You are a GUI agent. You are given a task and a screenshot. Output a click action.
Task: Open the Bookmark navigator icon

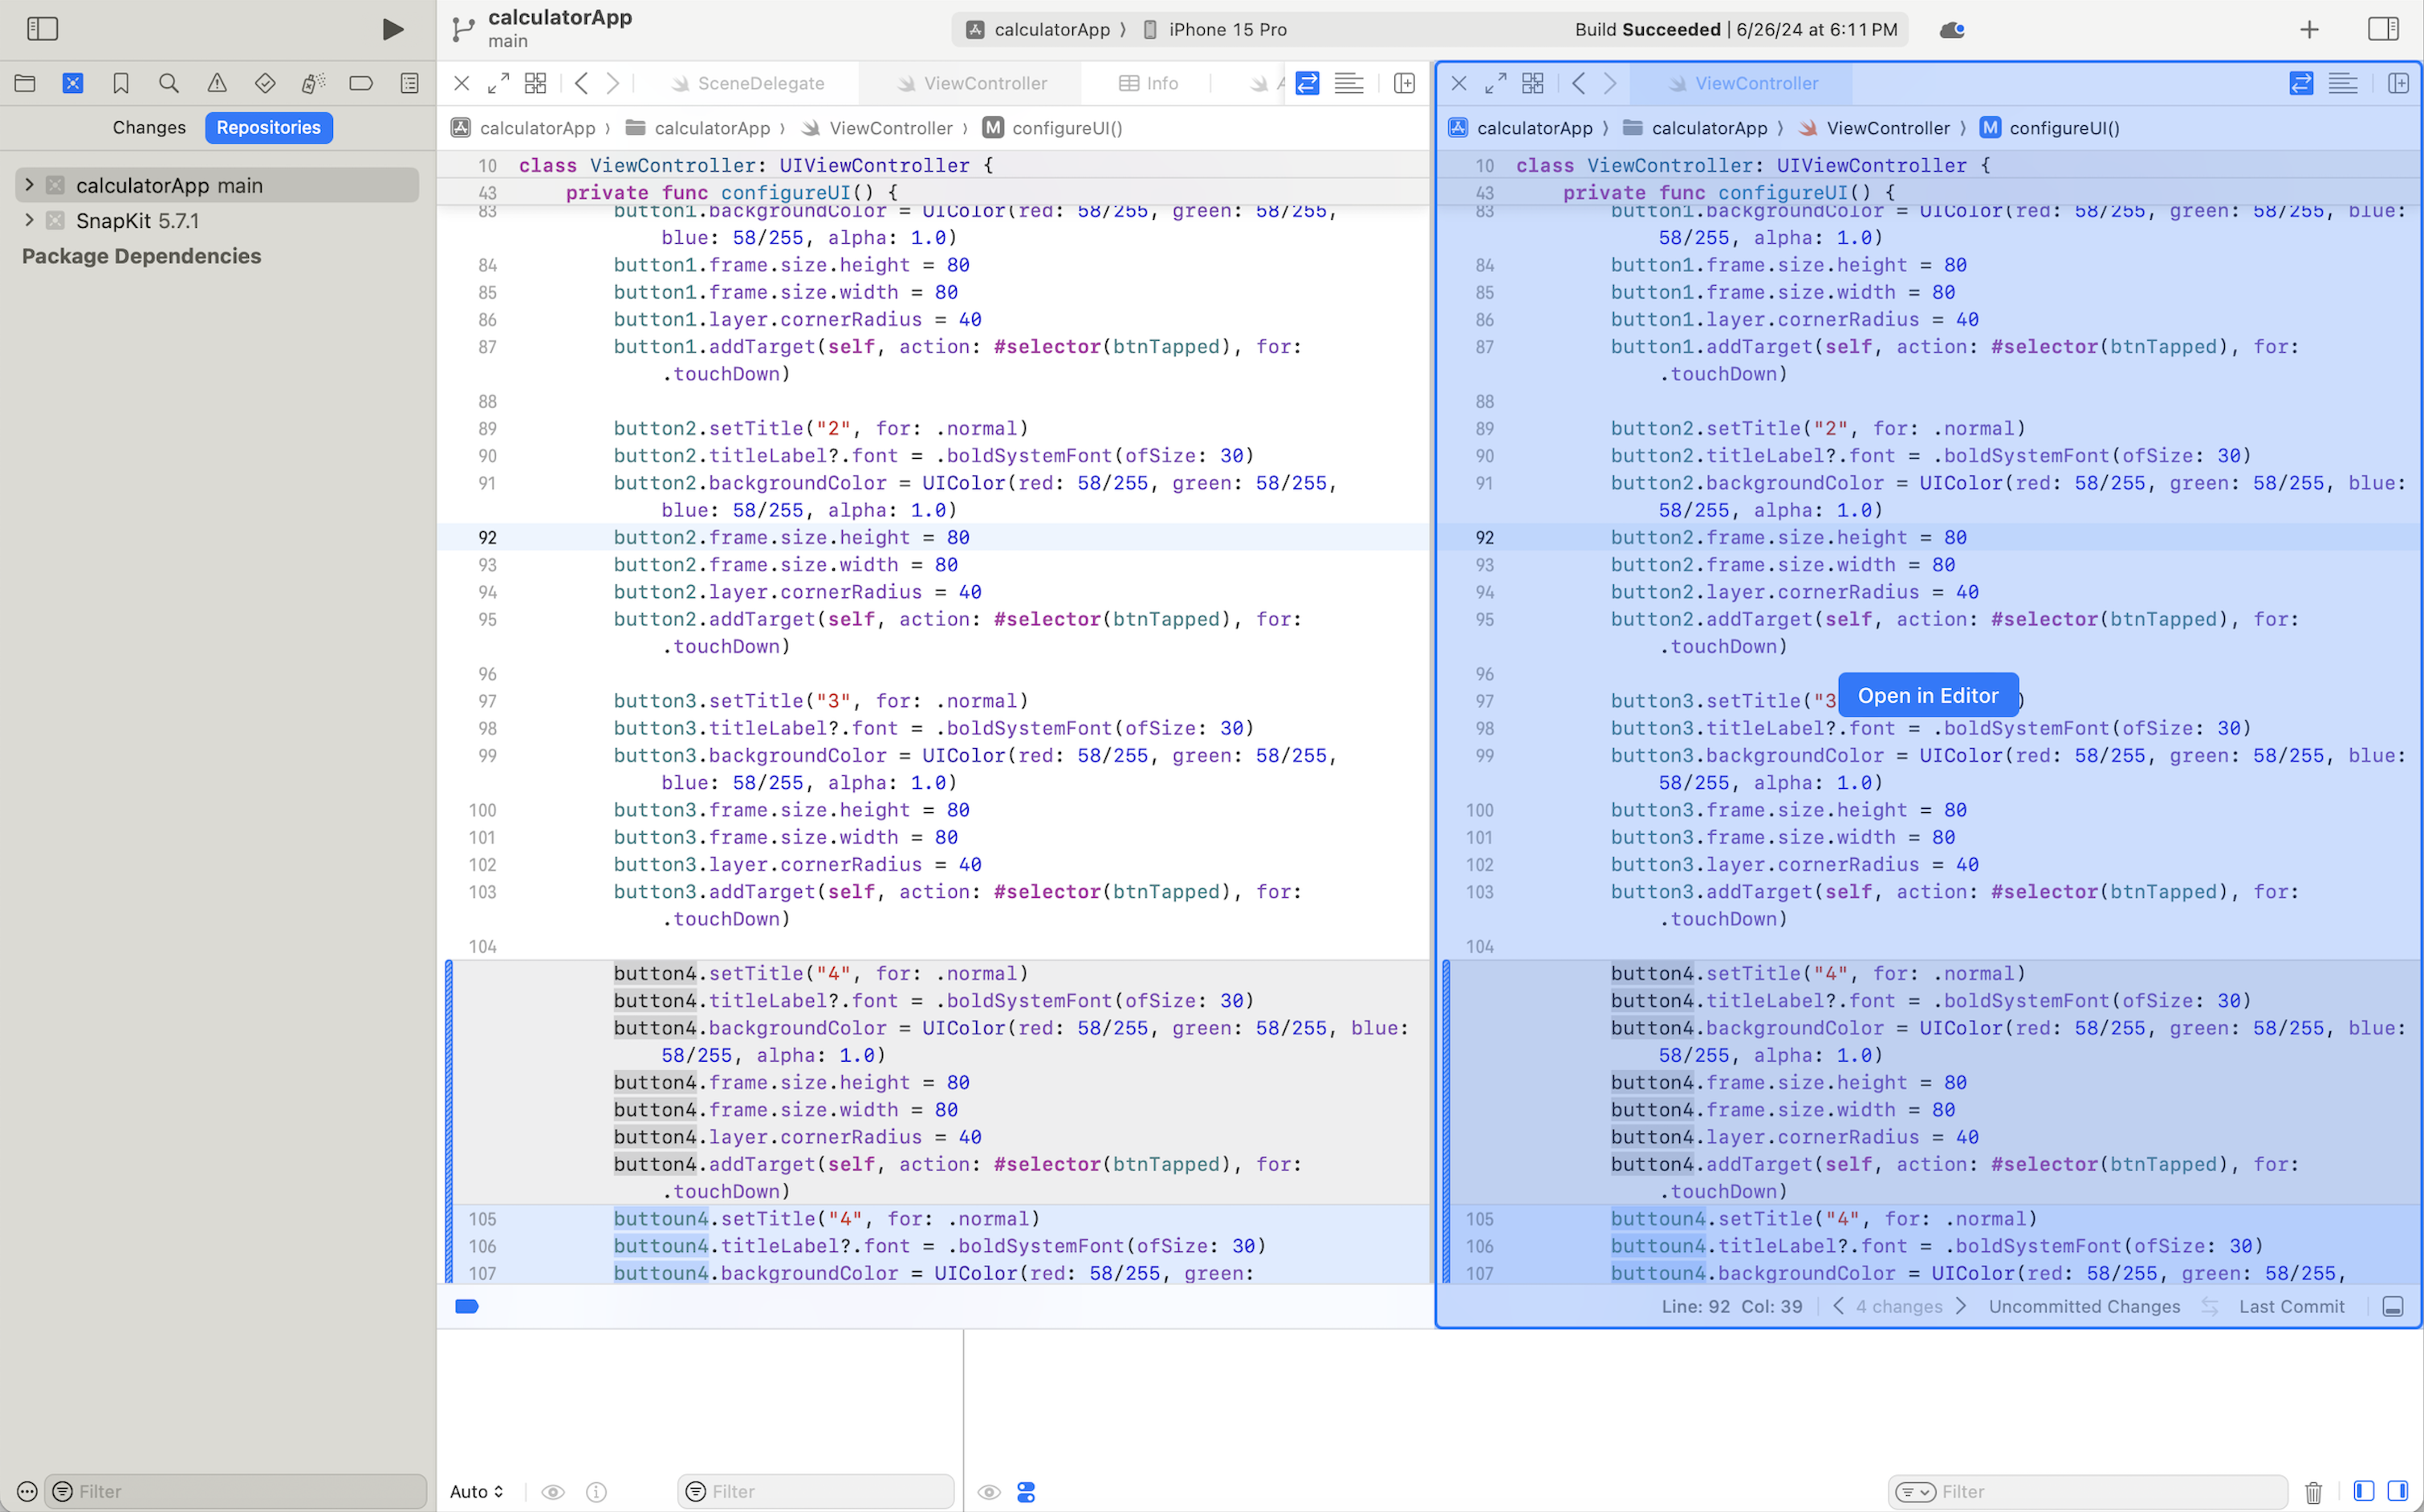pos(121,83)
